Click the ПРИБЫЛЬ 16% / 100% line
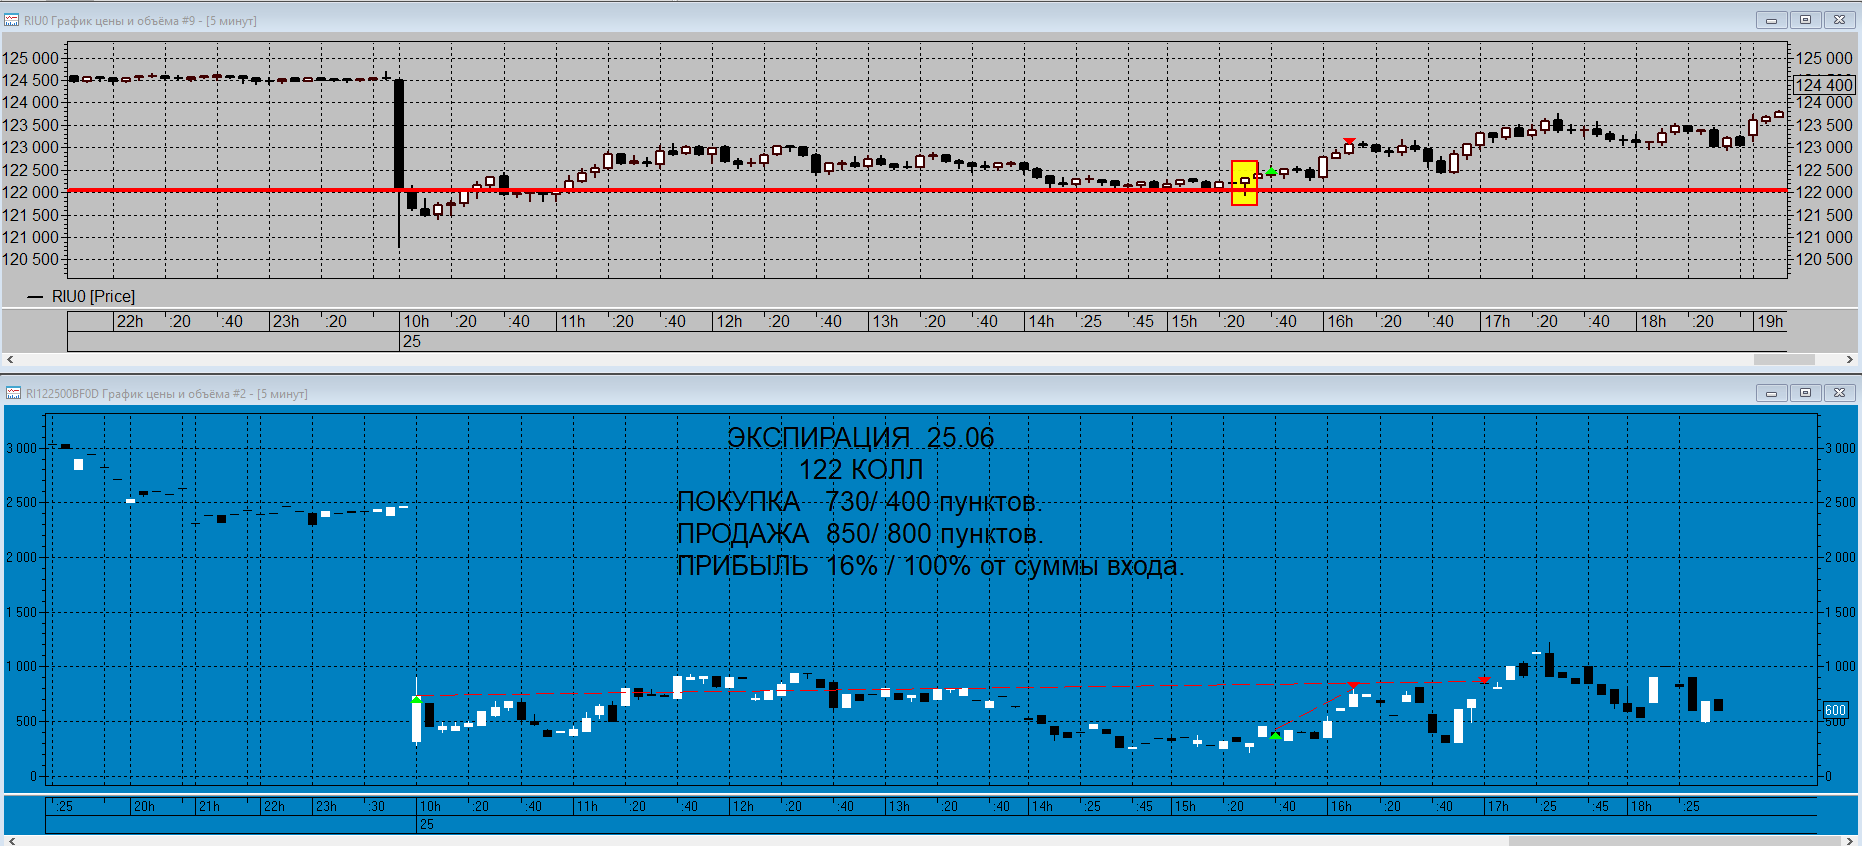 pos(930,566)
